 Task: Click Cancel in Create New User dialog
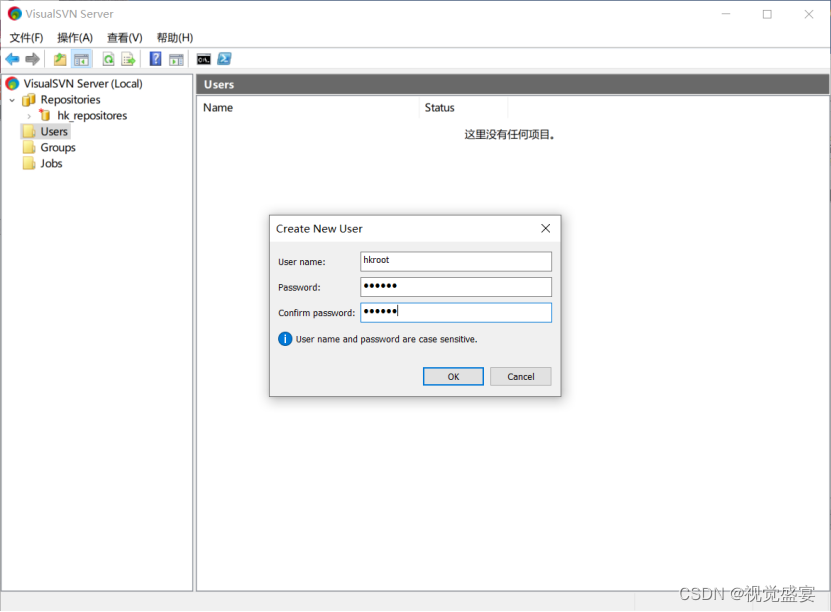point(520,376)
